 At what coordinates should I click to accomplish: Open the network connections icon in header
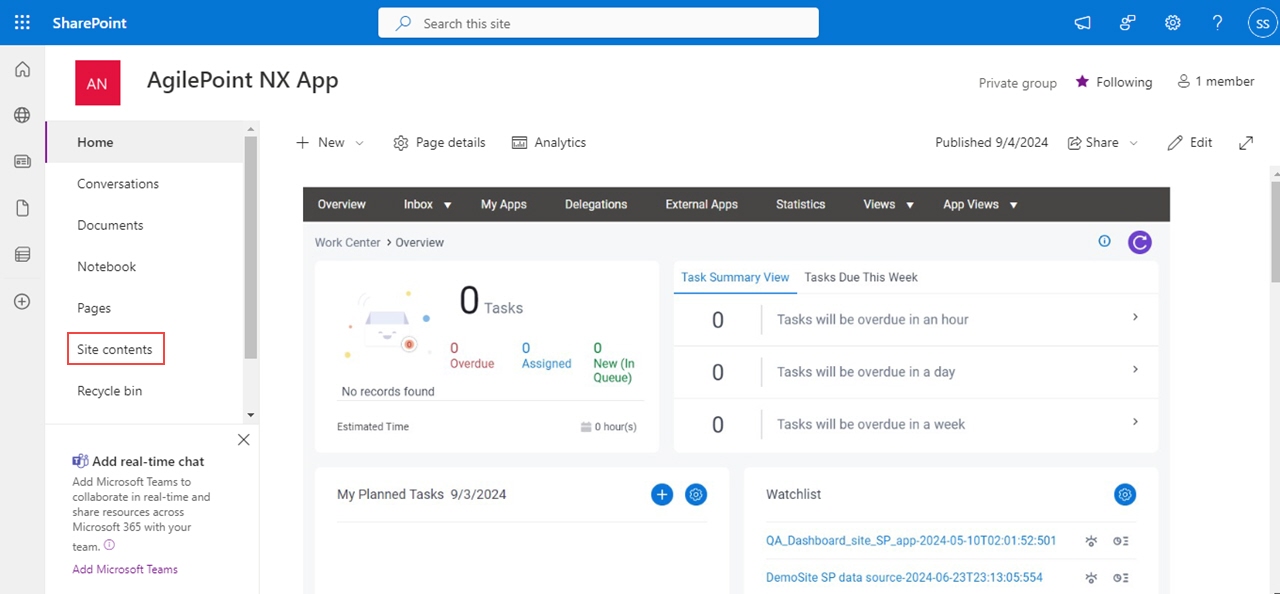point(1128,22)
